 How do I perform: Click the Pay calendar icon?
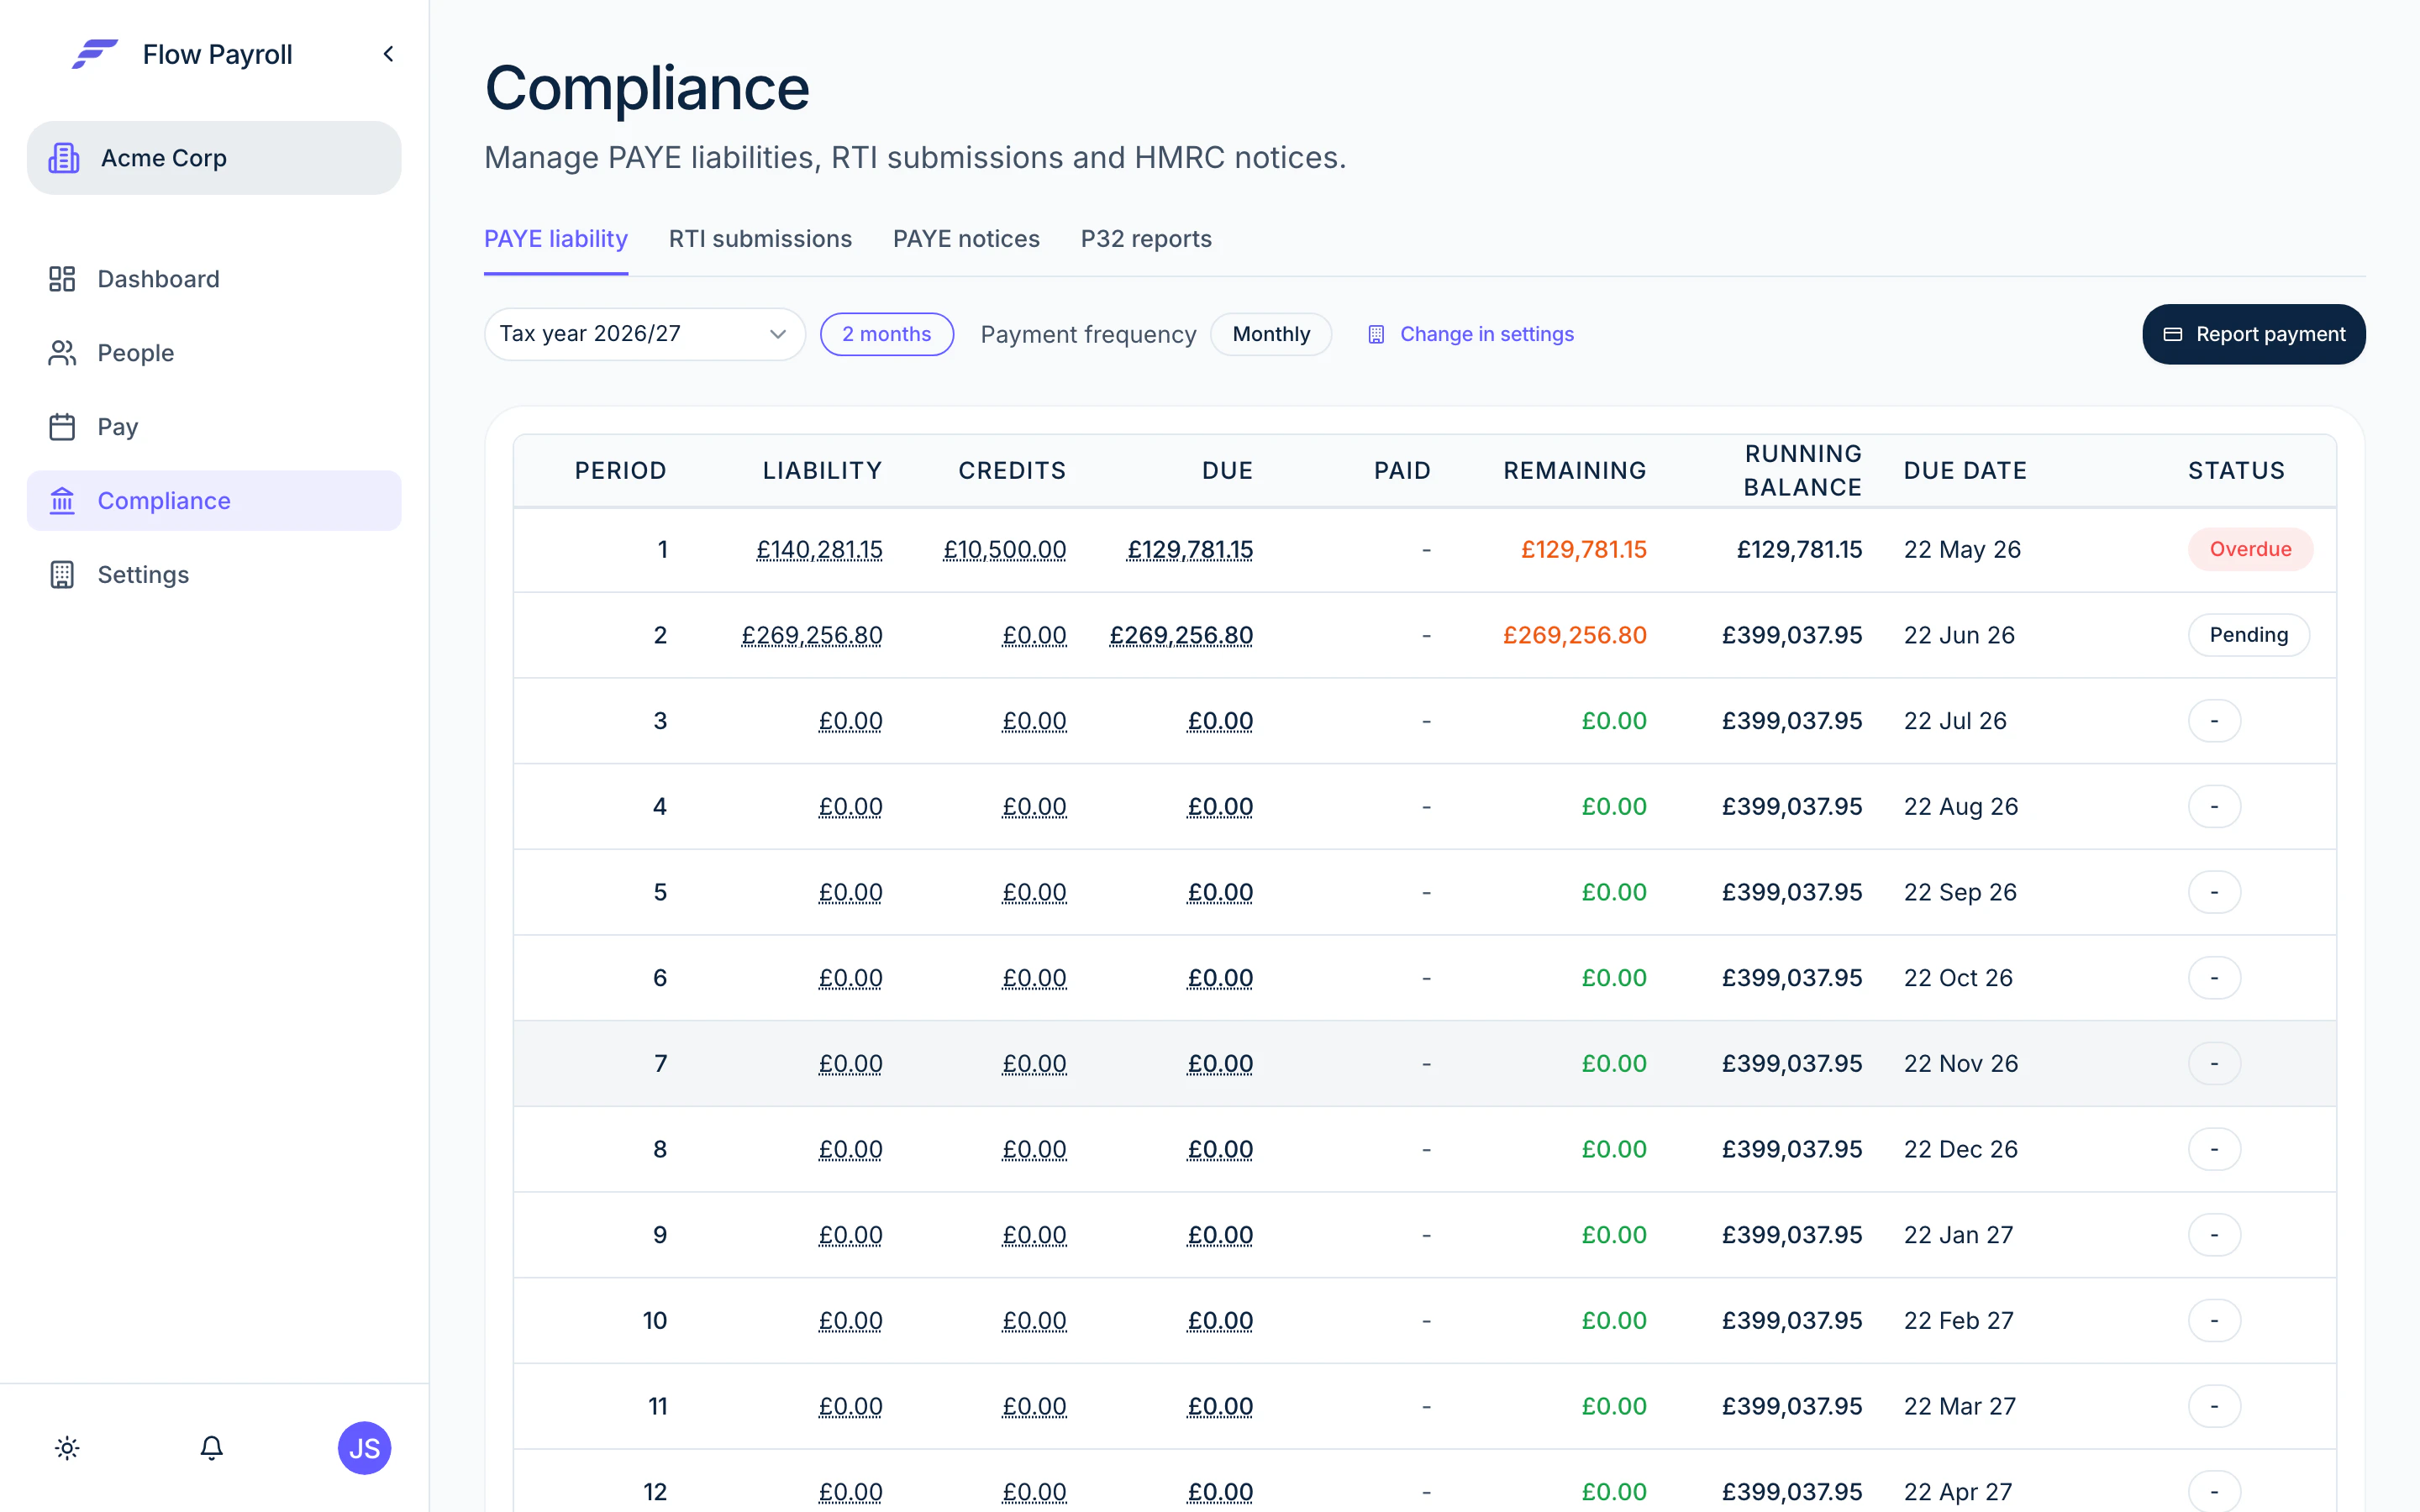click(62, 427)
